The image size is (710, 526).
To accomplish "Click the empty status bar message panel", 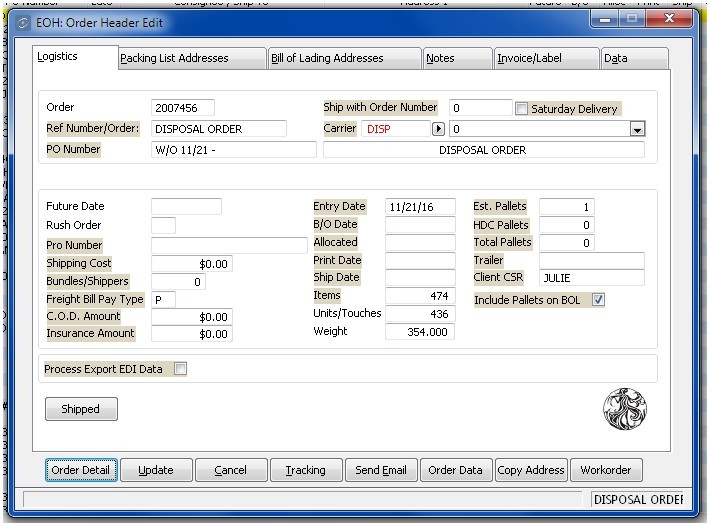I will [302, 500].
